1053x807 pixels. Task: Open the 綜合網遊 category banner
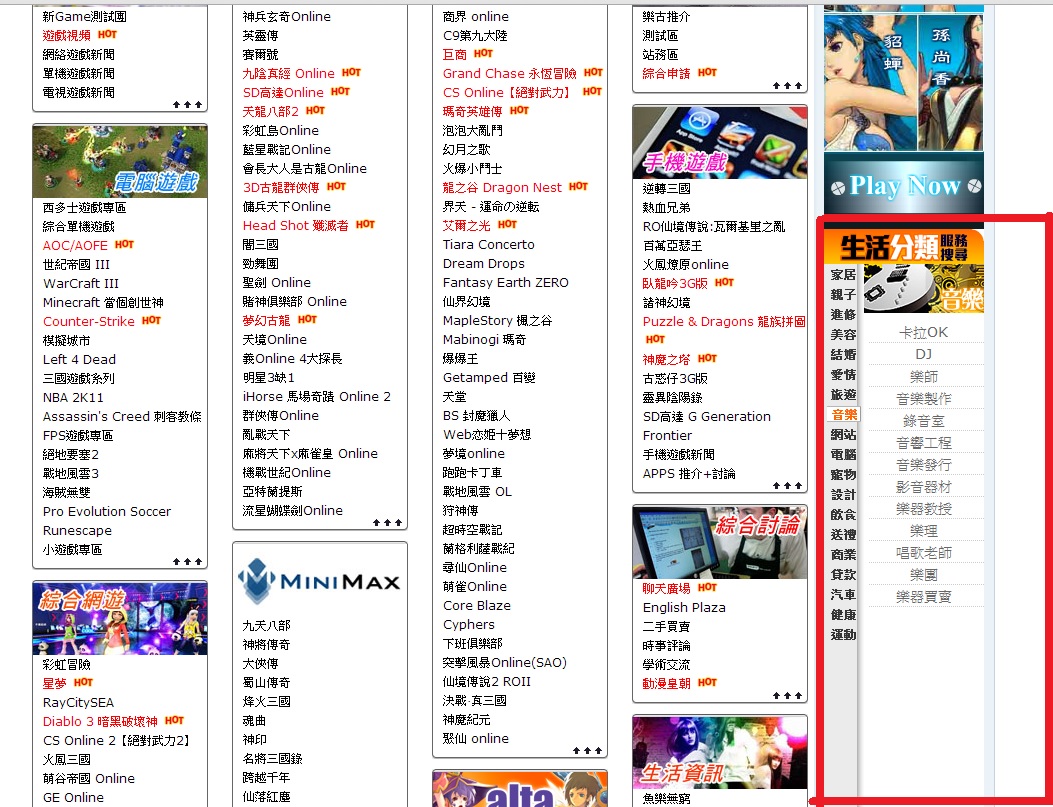point(120,618)
